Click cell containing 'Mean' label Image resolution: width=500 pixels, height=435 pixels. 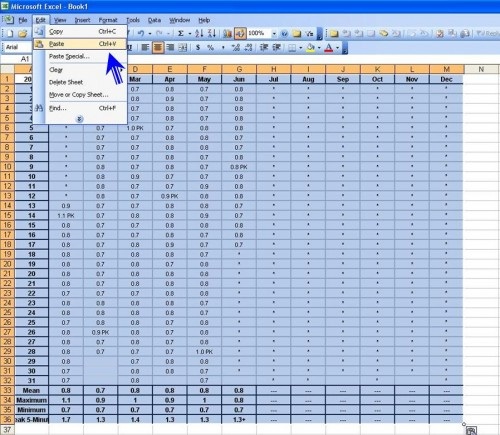pos(31,390)
